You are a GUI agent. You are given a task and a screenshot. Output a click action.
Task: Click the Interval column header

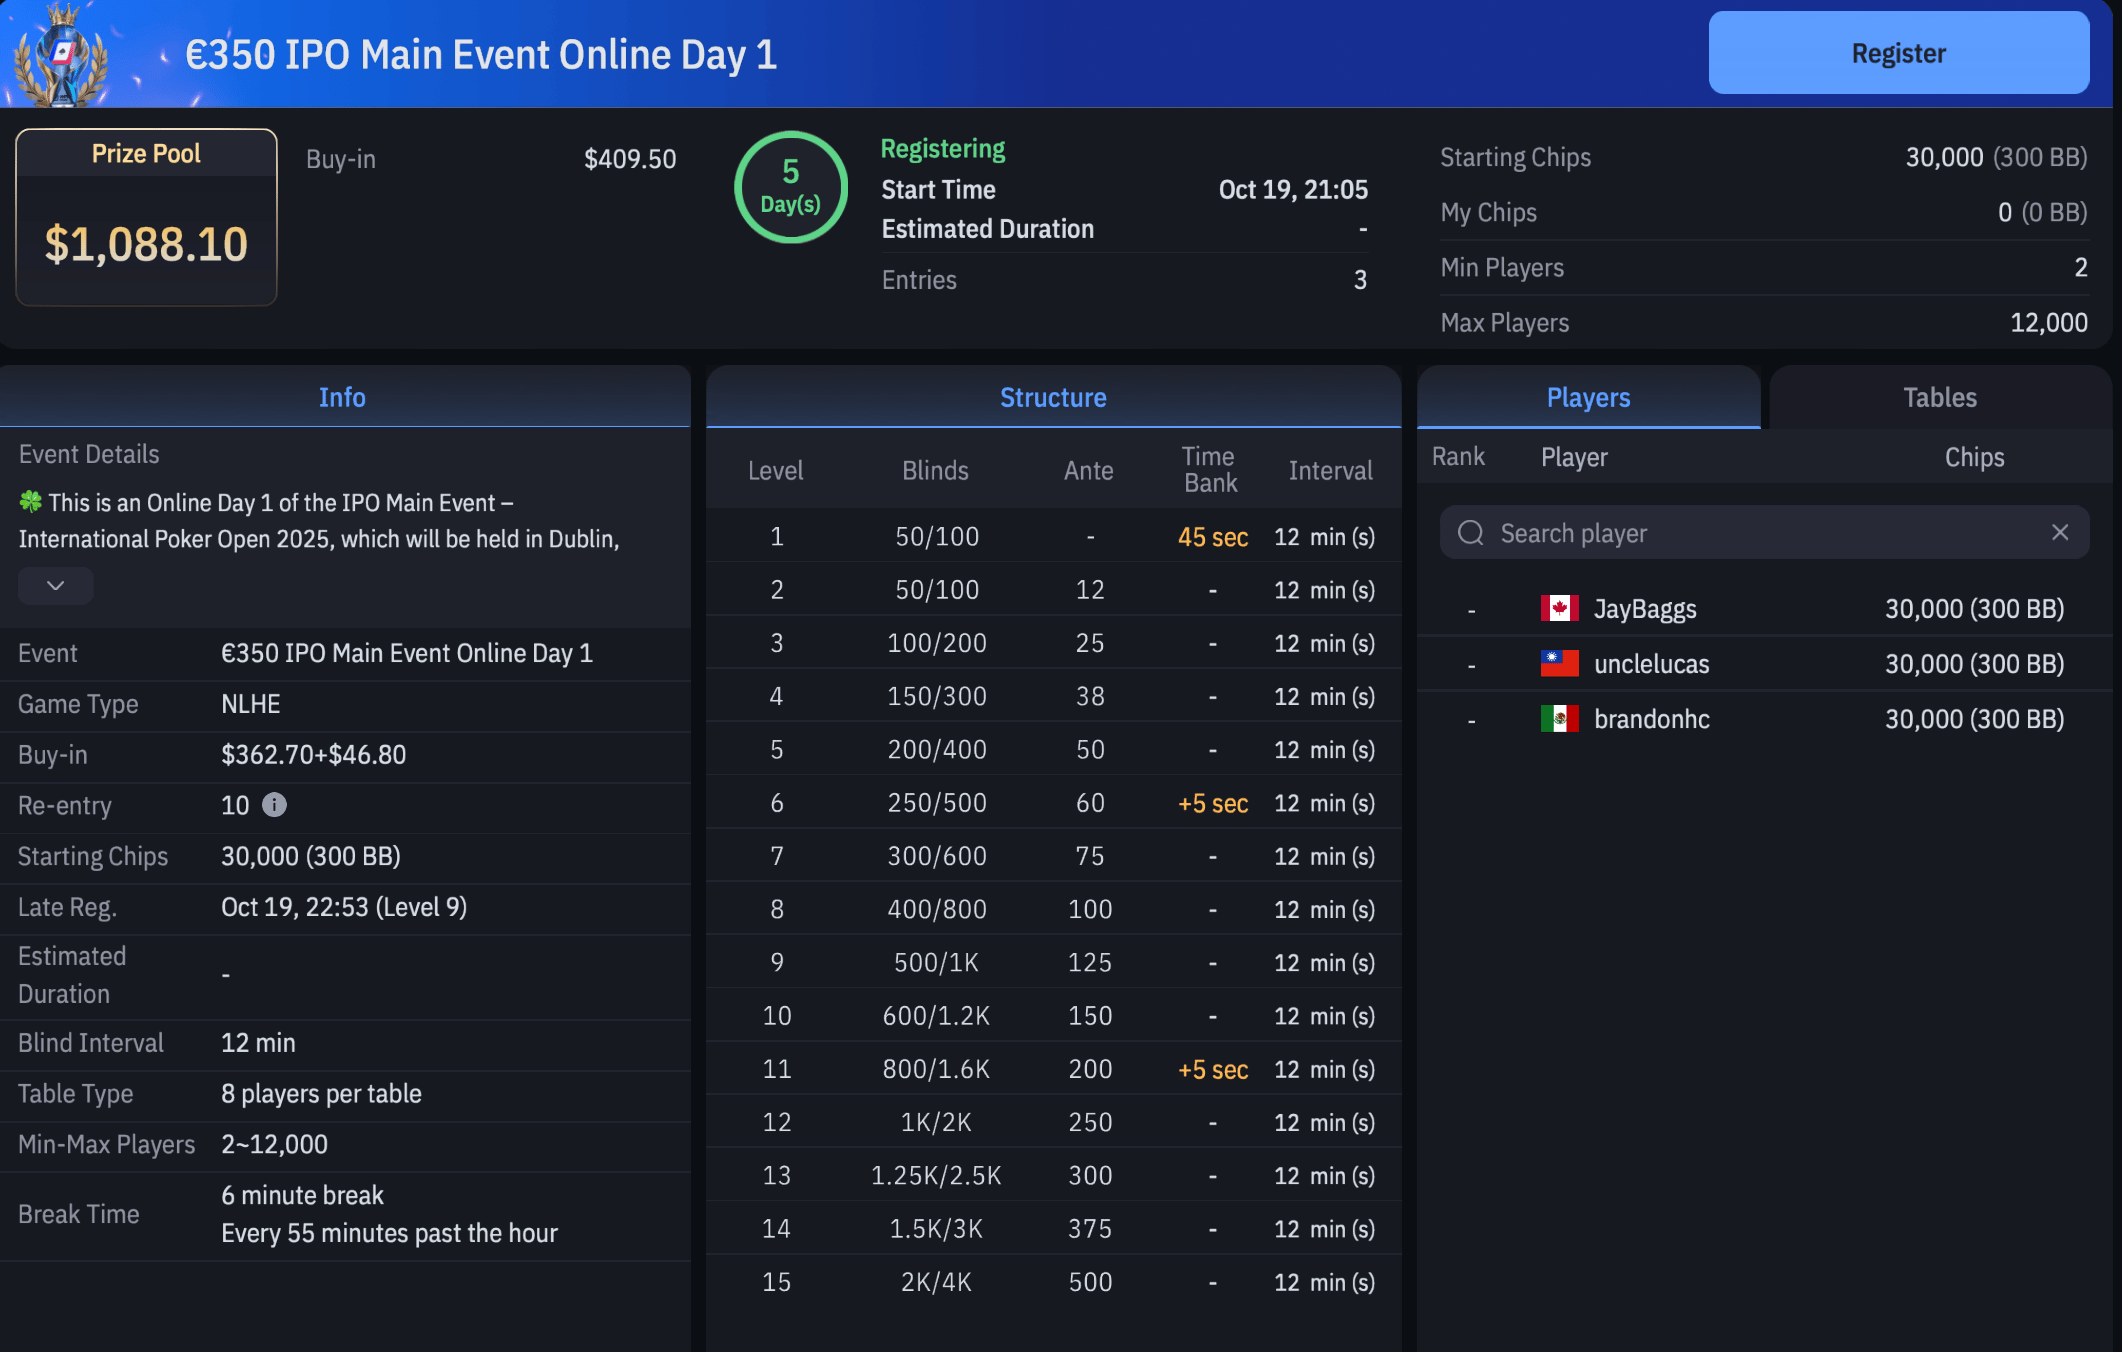[1330, 470]
